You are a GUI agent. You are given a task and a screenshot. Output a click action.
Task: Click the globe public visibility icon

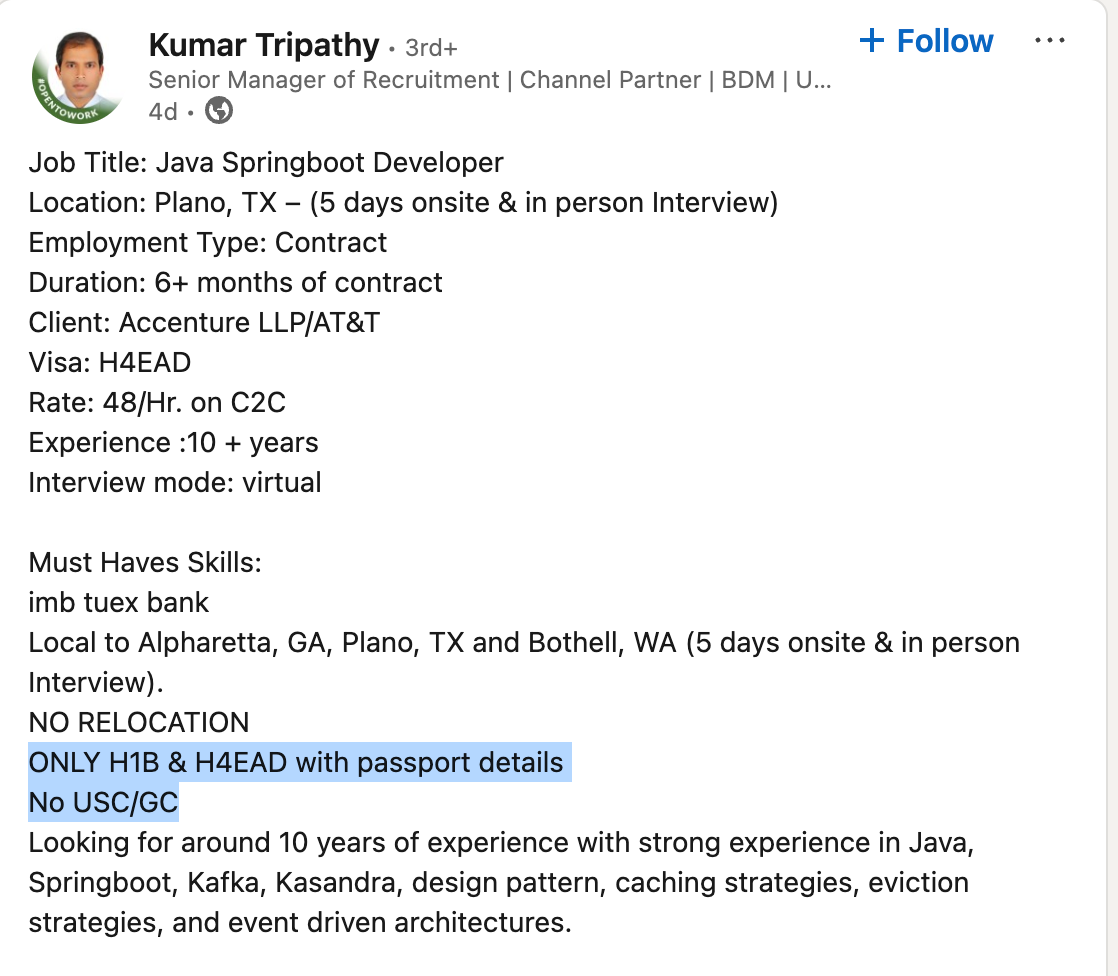click(219, 111)
